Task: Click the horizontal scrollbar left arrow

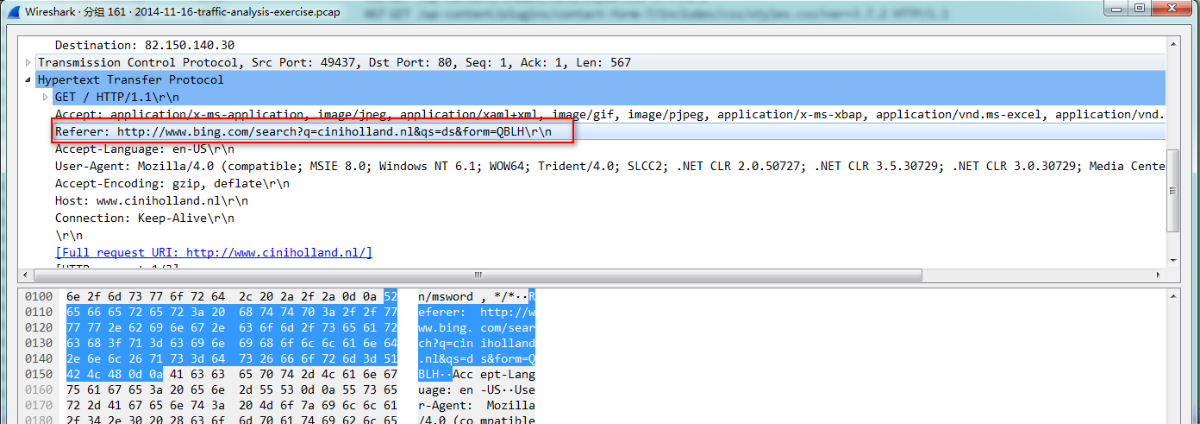Action: point(26,276)
